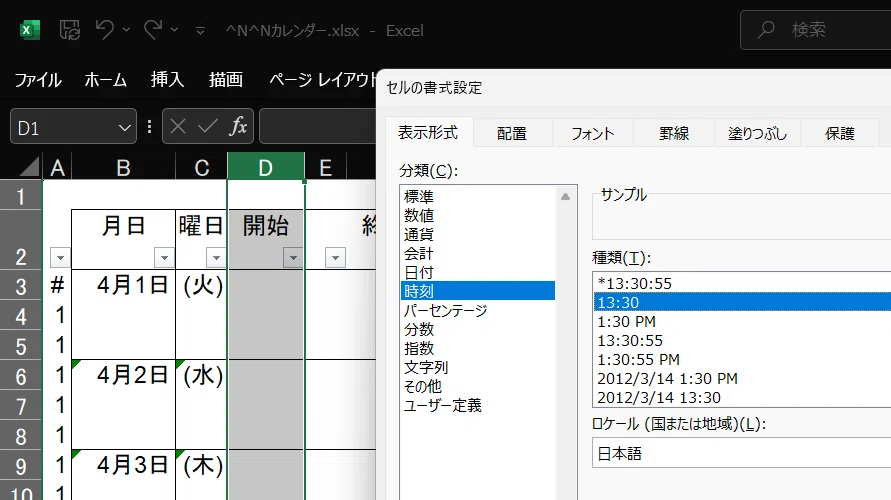891x500 pixels.
Task: Select パーセンテージ in category list
Action: (477, 310)
